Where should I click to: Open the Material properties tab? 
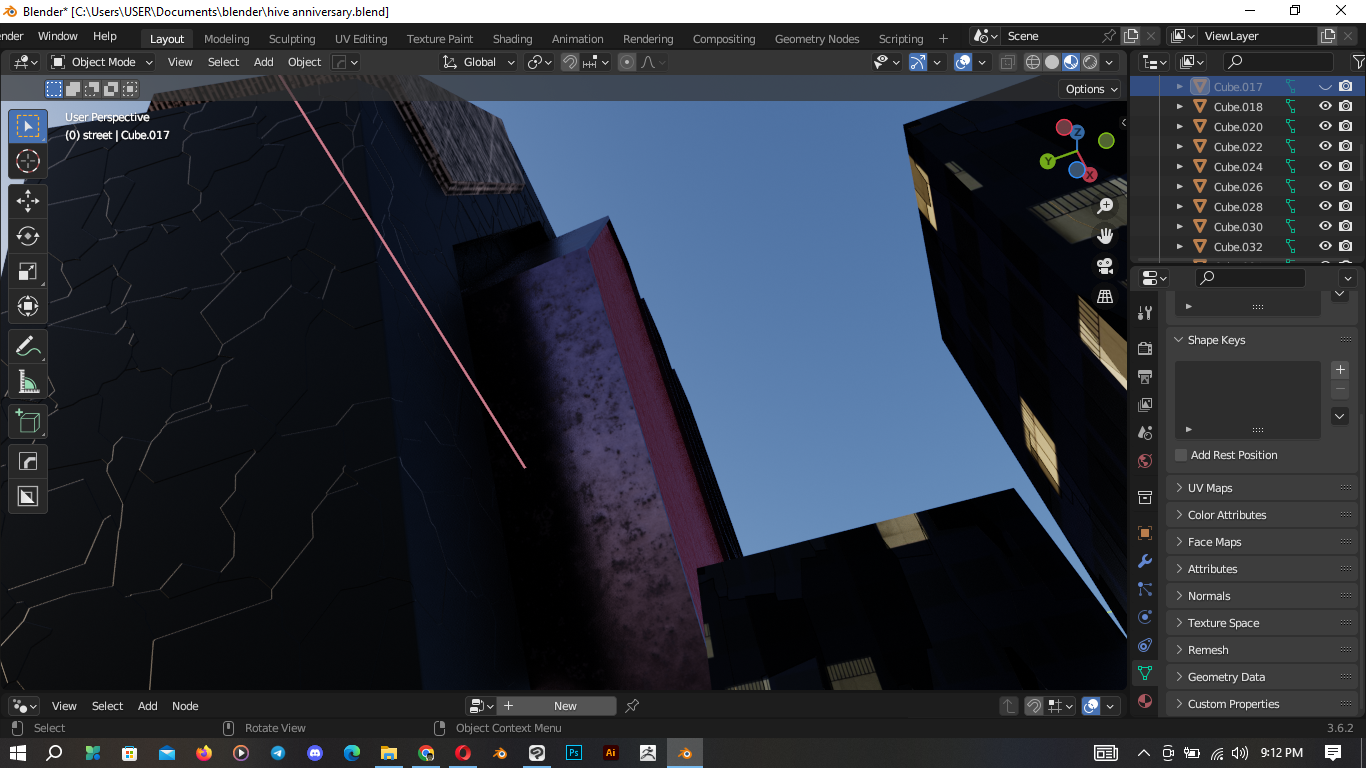pyautogui.click(x=1145, y=701)
